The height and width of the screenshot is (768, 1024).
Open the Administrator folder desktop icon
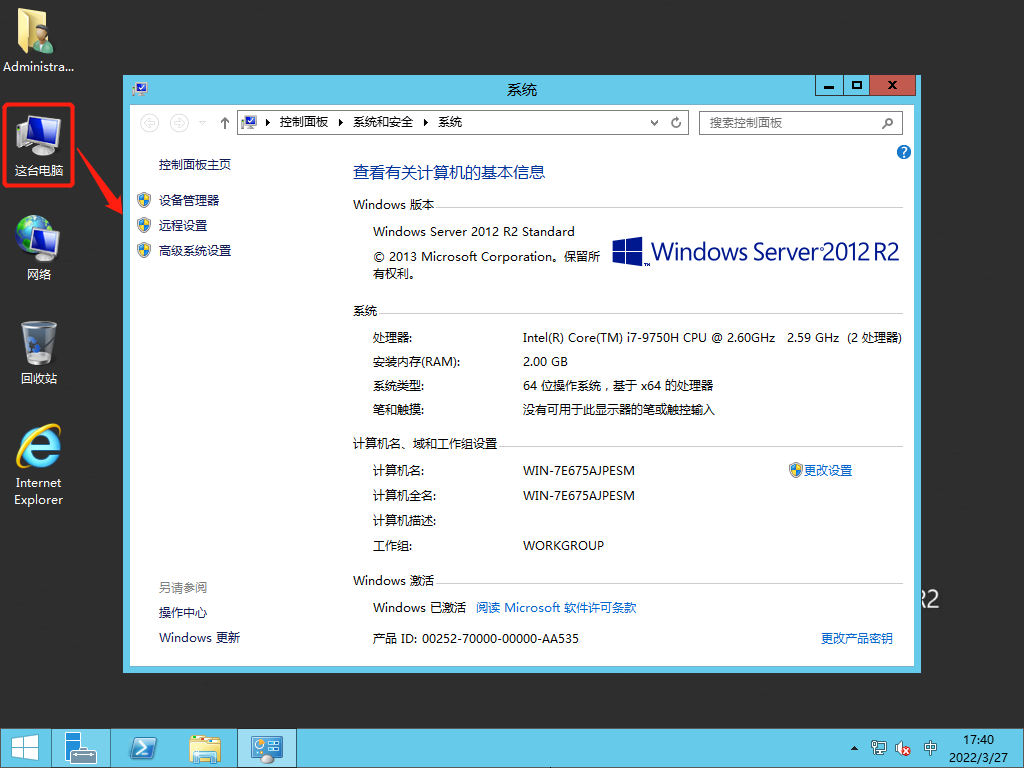[x=38, y=40]
